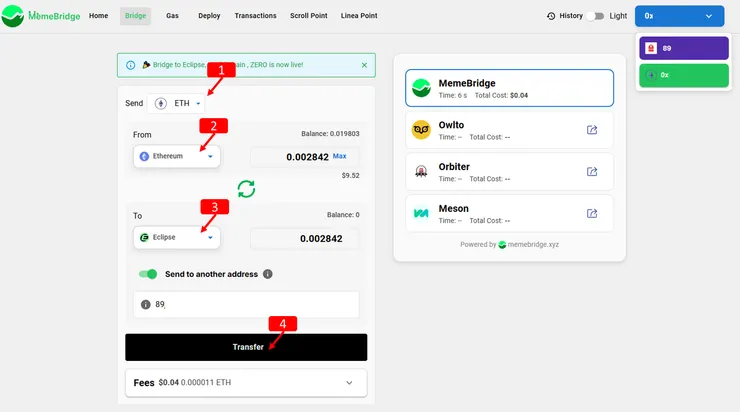Toggle the Light theme switch
Viewport: 740px width, 412px height.
point(596,16)
